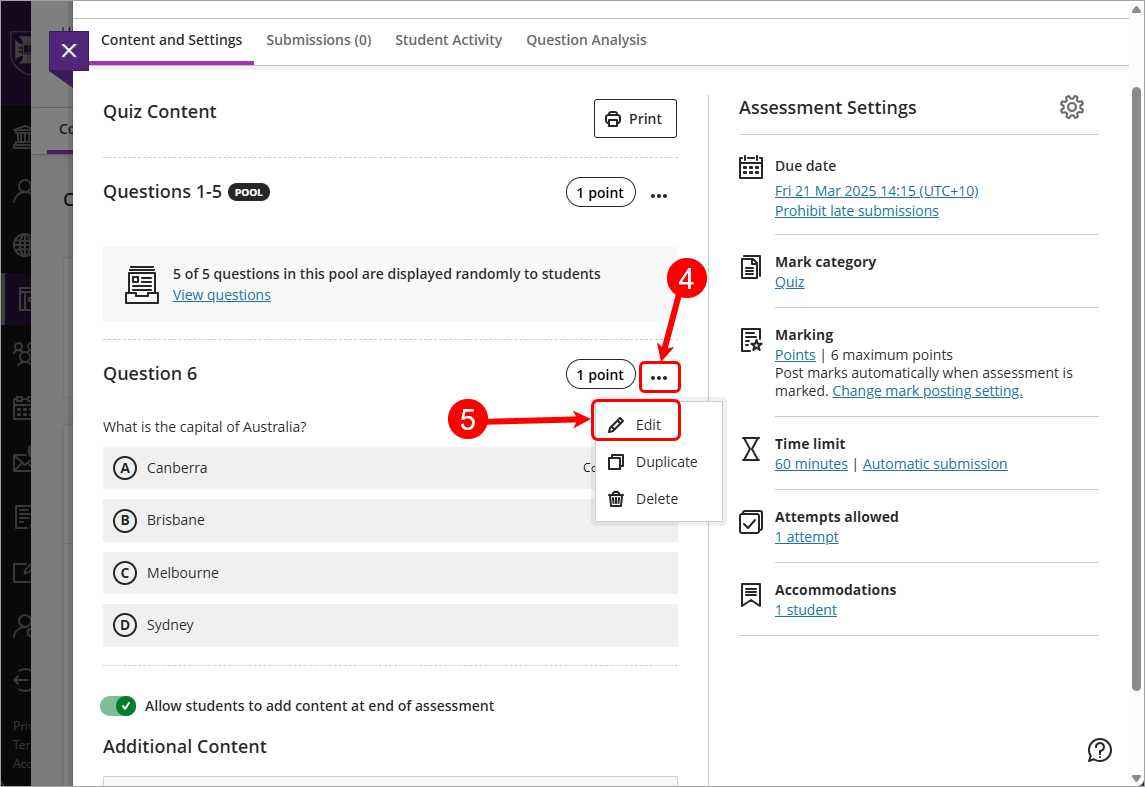The image size is (1145, 787).
Task: Open the Prohibit late submissions link
Action: 857,211
